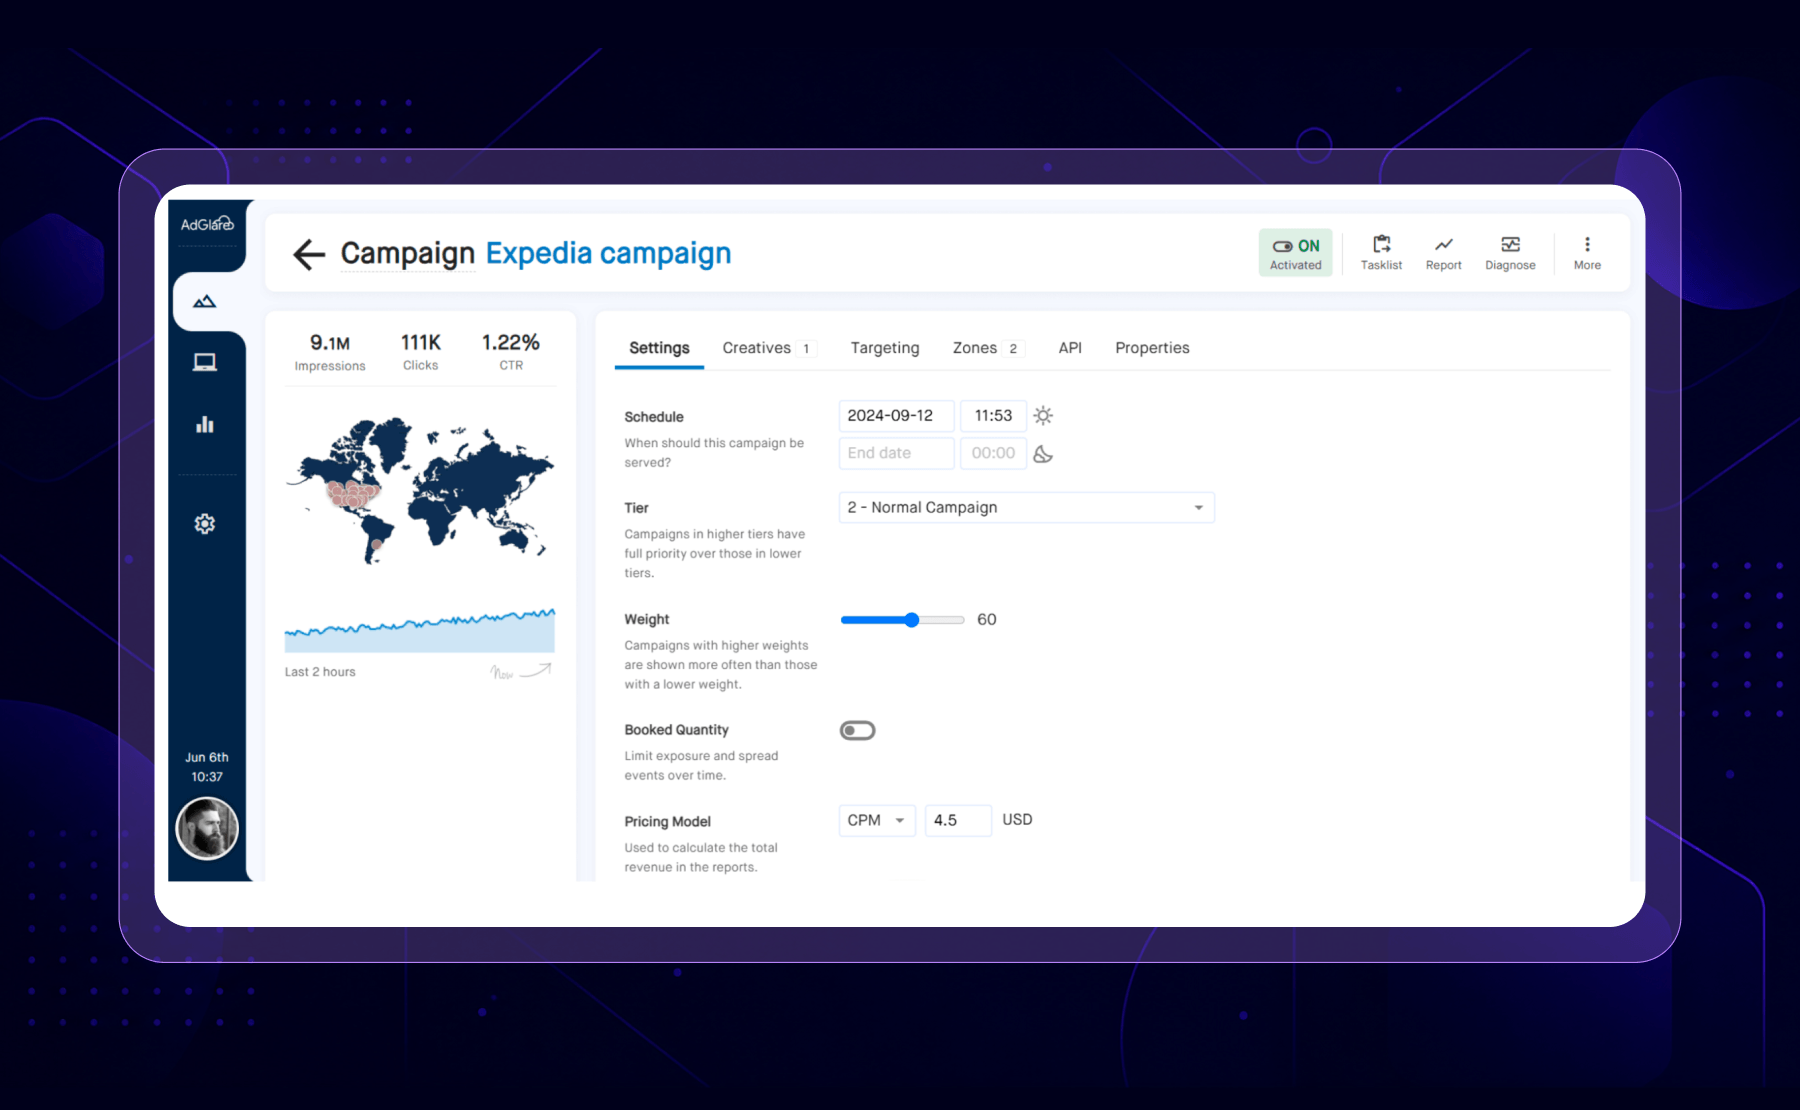The image size is (1800, 1110).
Task: Click the price input showing 4.5
Action: point(958,821)
